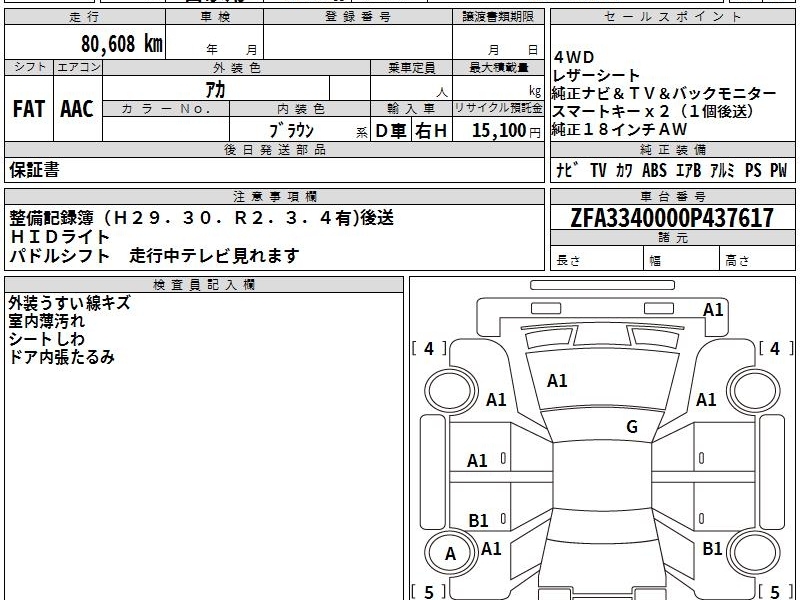Click the 保証書 later-shipped parts entry

(34, 170)
